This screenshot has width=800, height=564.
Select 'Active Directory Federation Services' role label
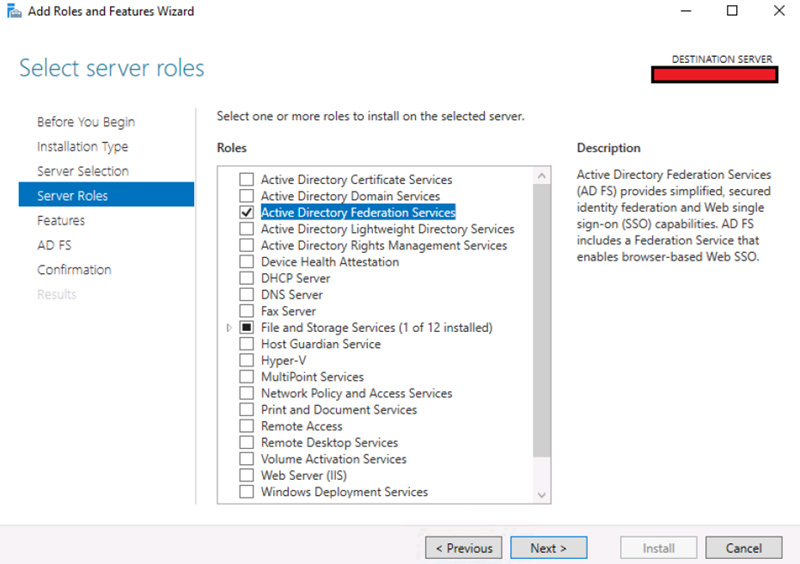(x=358, y=212)
